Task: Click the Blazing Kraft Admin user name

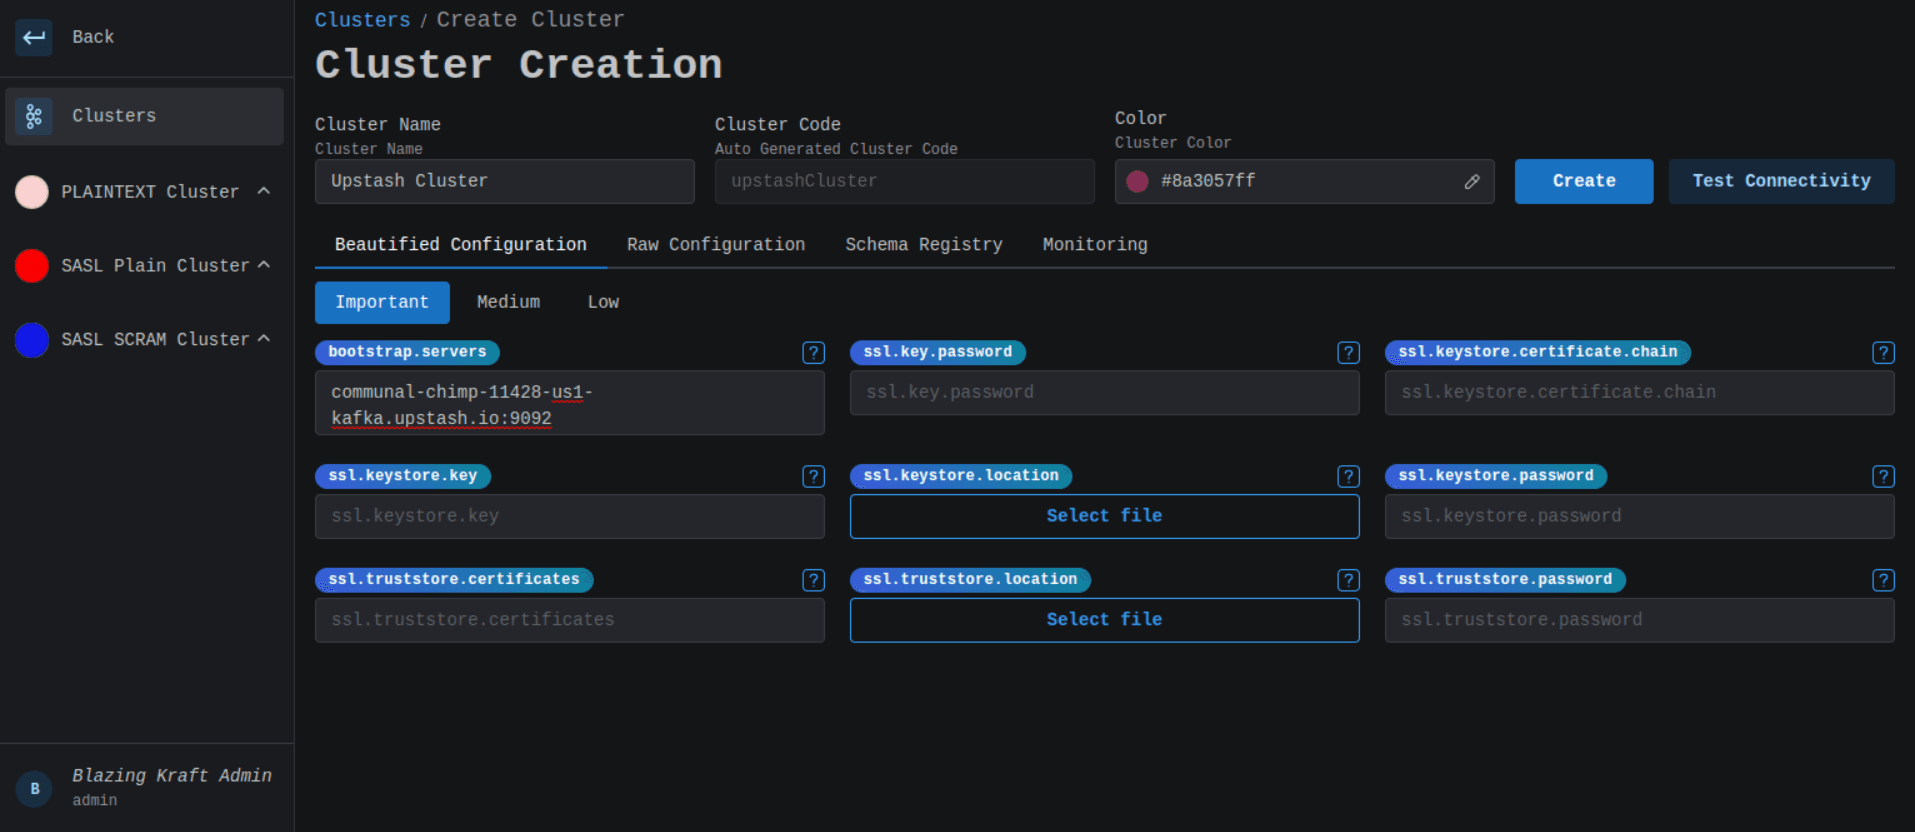Action: (x=172, y=776)
